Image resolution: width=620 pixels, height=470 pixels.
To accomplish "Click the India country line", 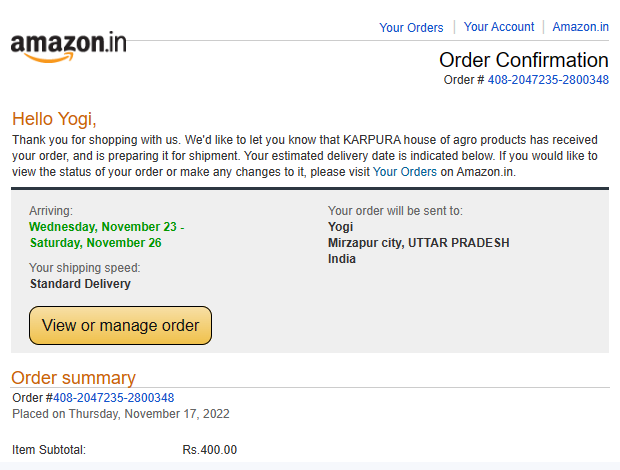I will [x=342, y=259].
